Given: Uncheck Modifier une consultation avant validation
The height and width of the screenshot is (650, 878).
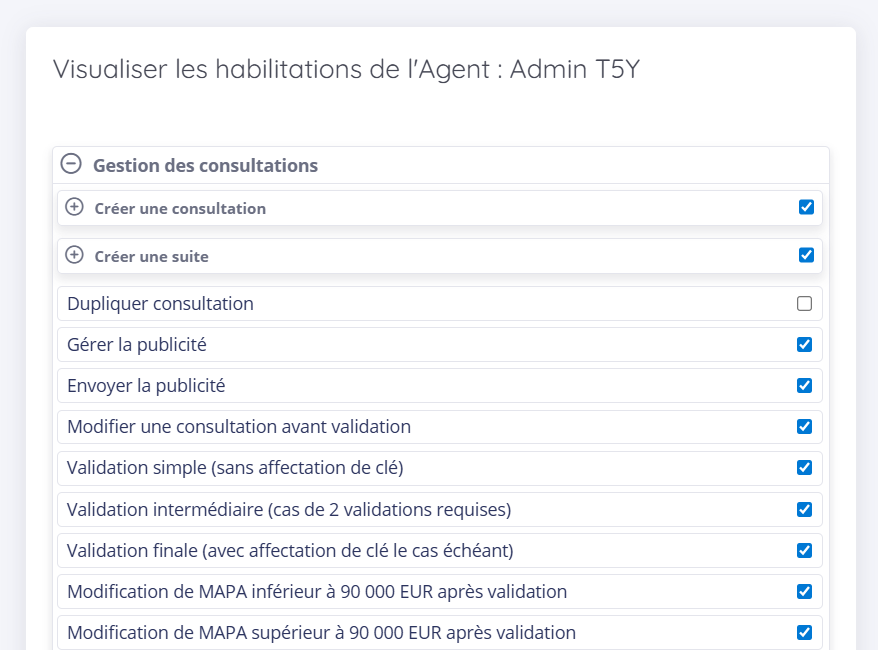Looking at the screenshot, I should coord(804,427).
